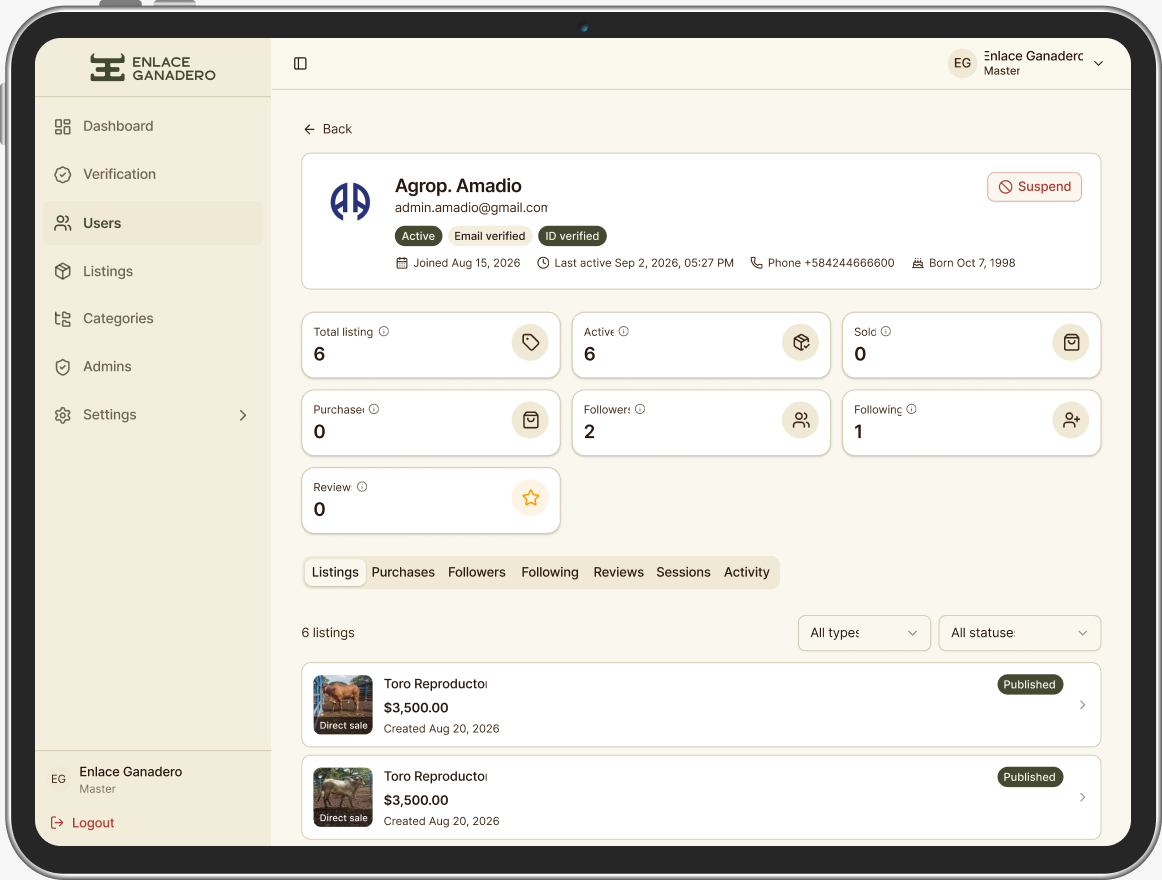Click the Reviews card star icon
The width and height of the screenshot is (1162, 880).
531,498
